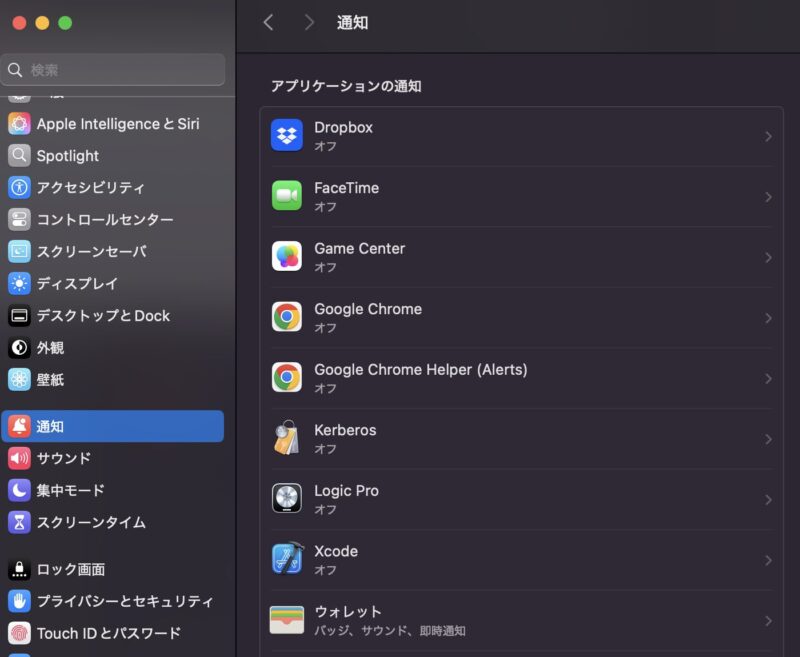The width and height of the screenshot is (800, 657).
Task: Click バッジ、サウンド、即時通知 status under ウォレット
Action: [x=390, y=631]
